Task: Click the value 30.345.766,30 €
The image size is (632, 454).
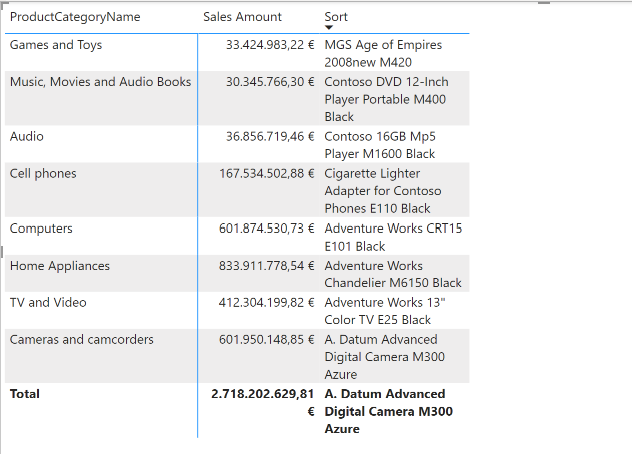Action: tap(270, 82)
